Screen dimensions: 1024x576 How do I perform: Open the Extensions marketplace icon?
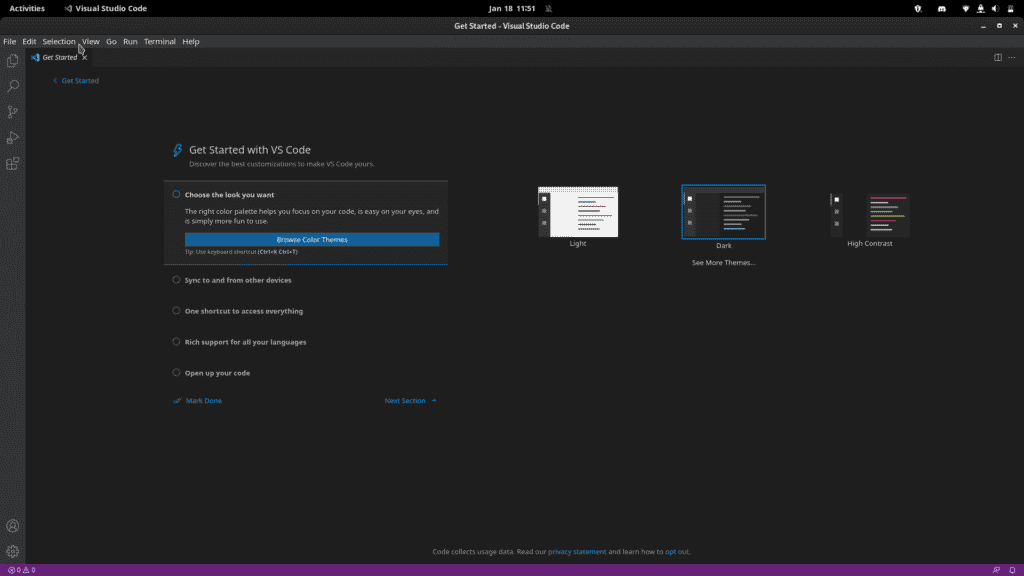click(x=11, y=163)
